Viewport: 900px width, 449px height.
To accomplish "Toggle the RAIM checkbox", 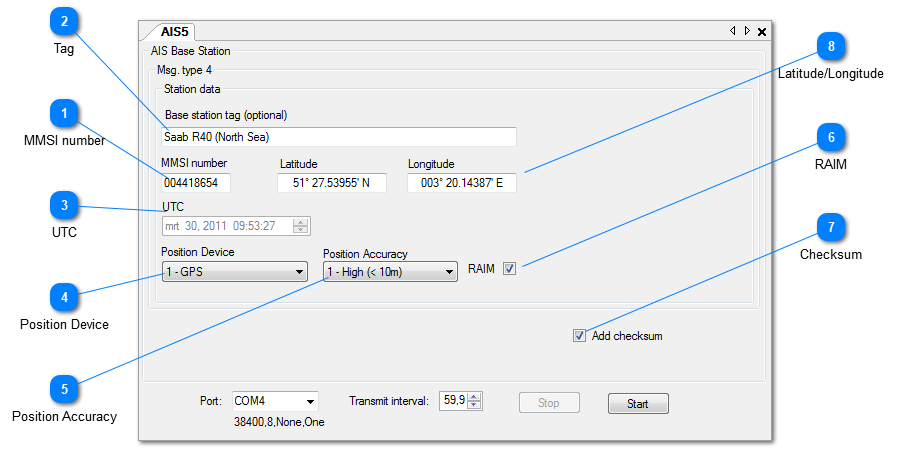I will click(510, 269).
